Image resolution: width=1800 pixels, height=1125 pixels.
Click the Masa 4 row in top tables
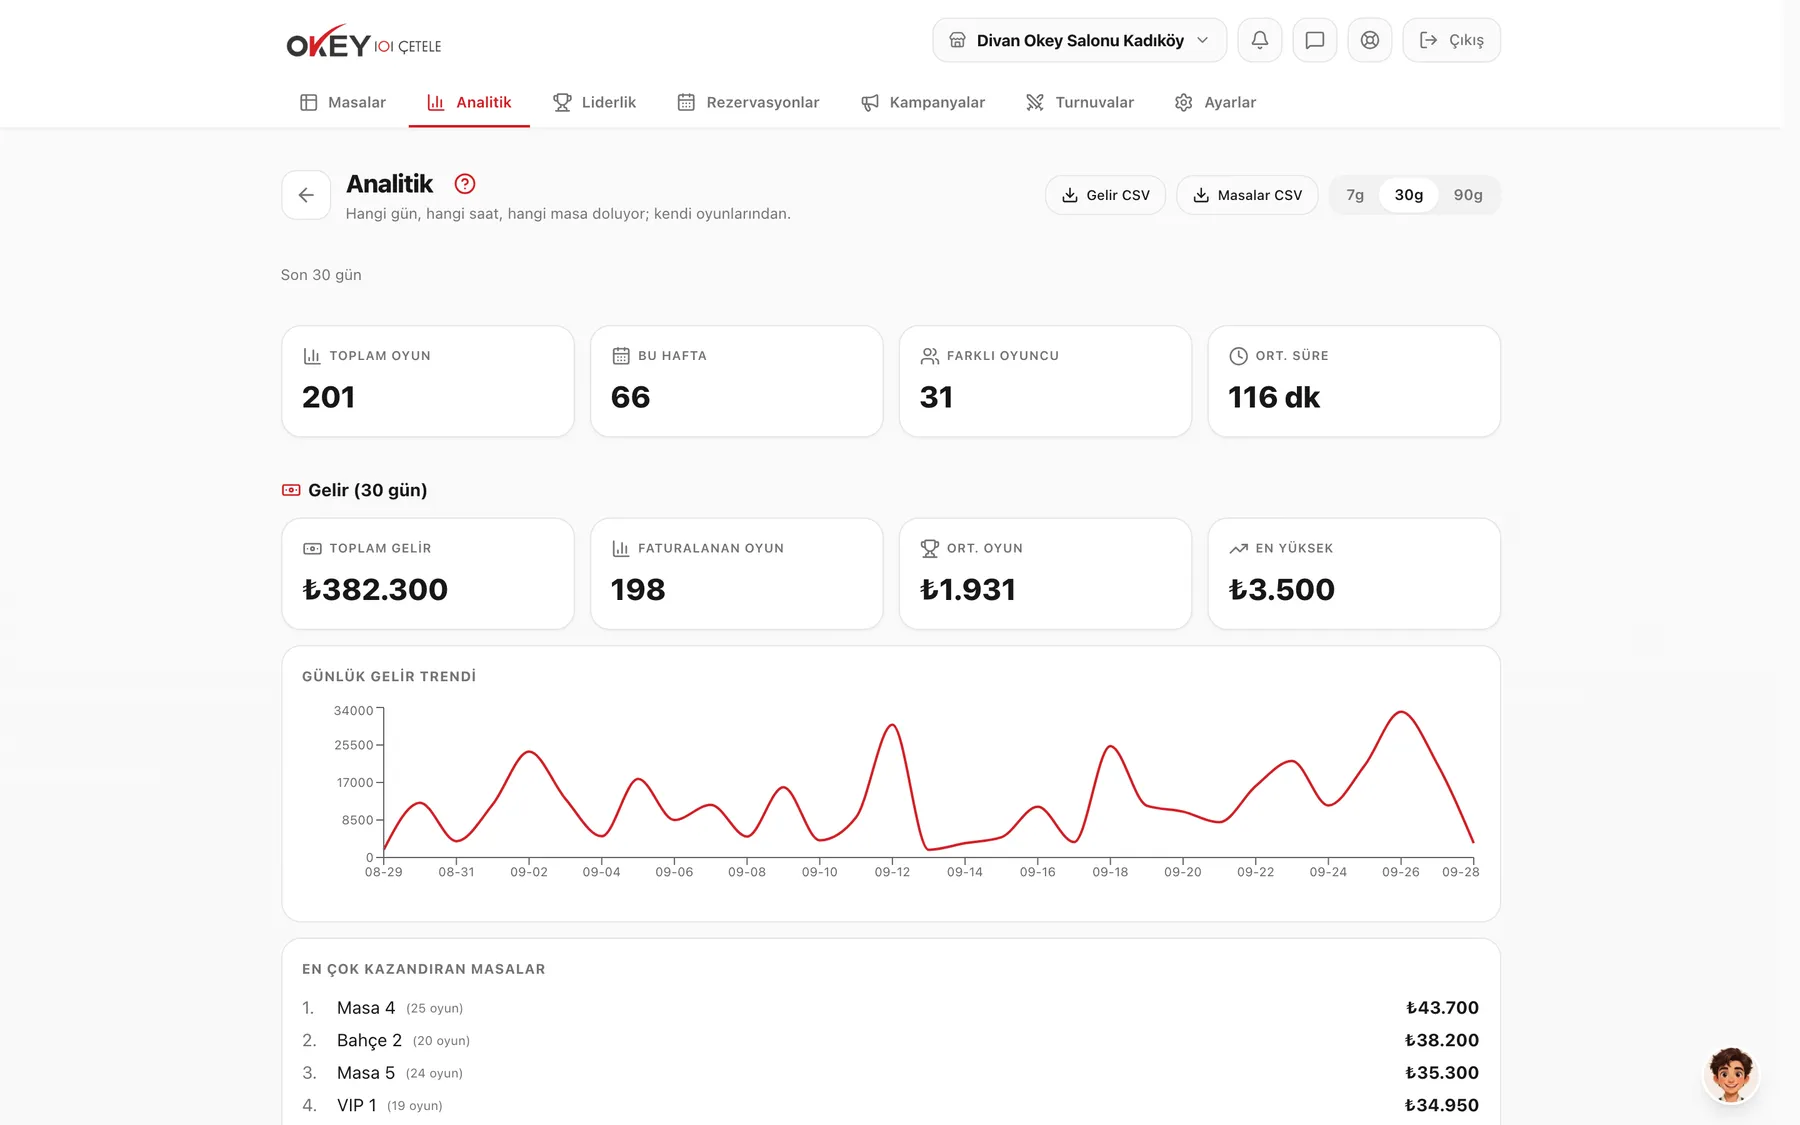coord(890,1008)
